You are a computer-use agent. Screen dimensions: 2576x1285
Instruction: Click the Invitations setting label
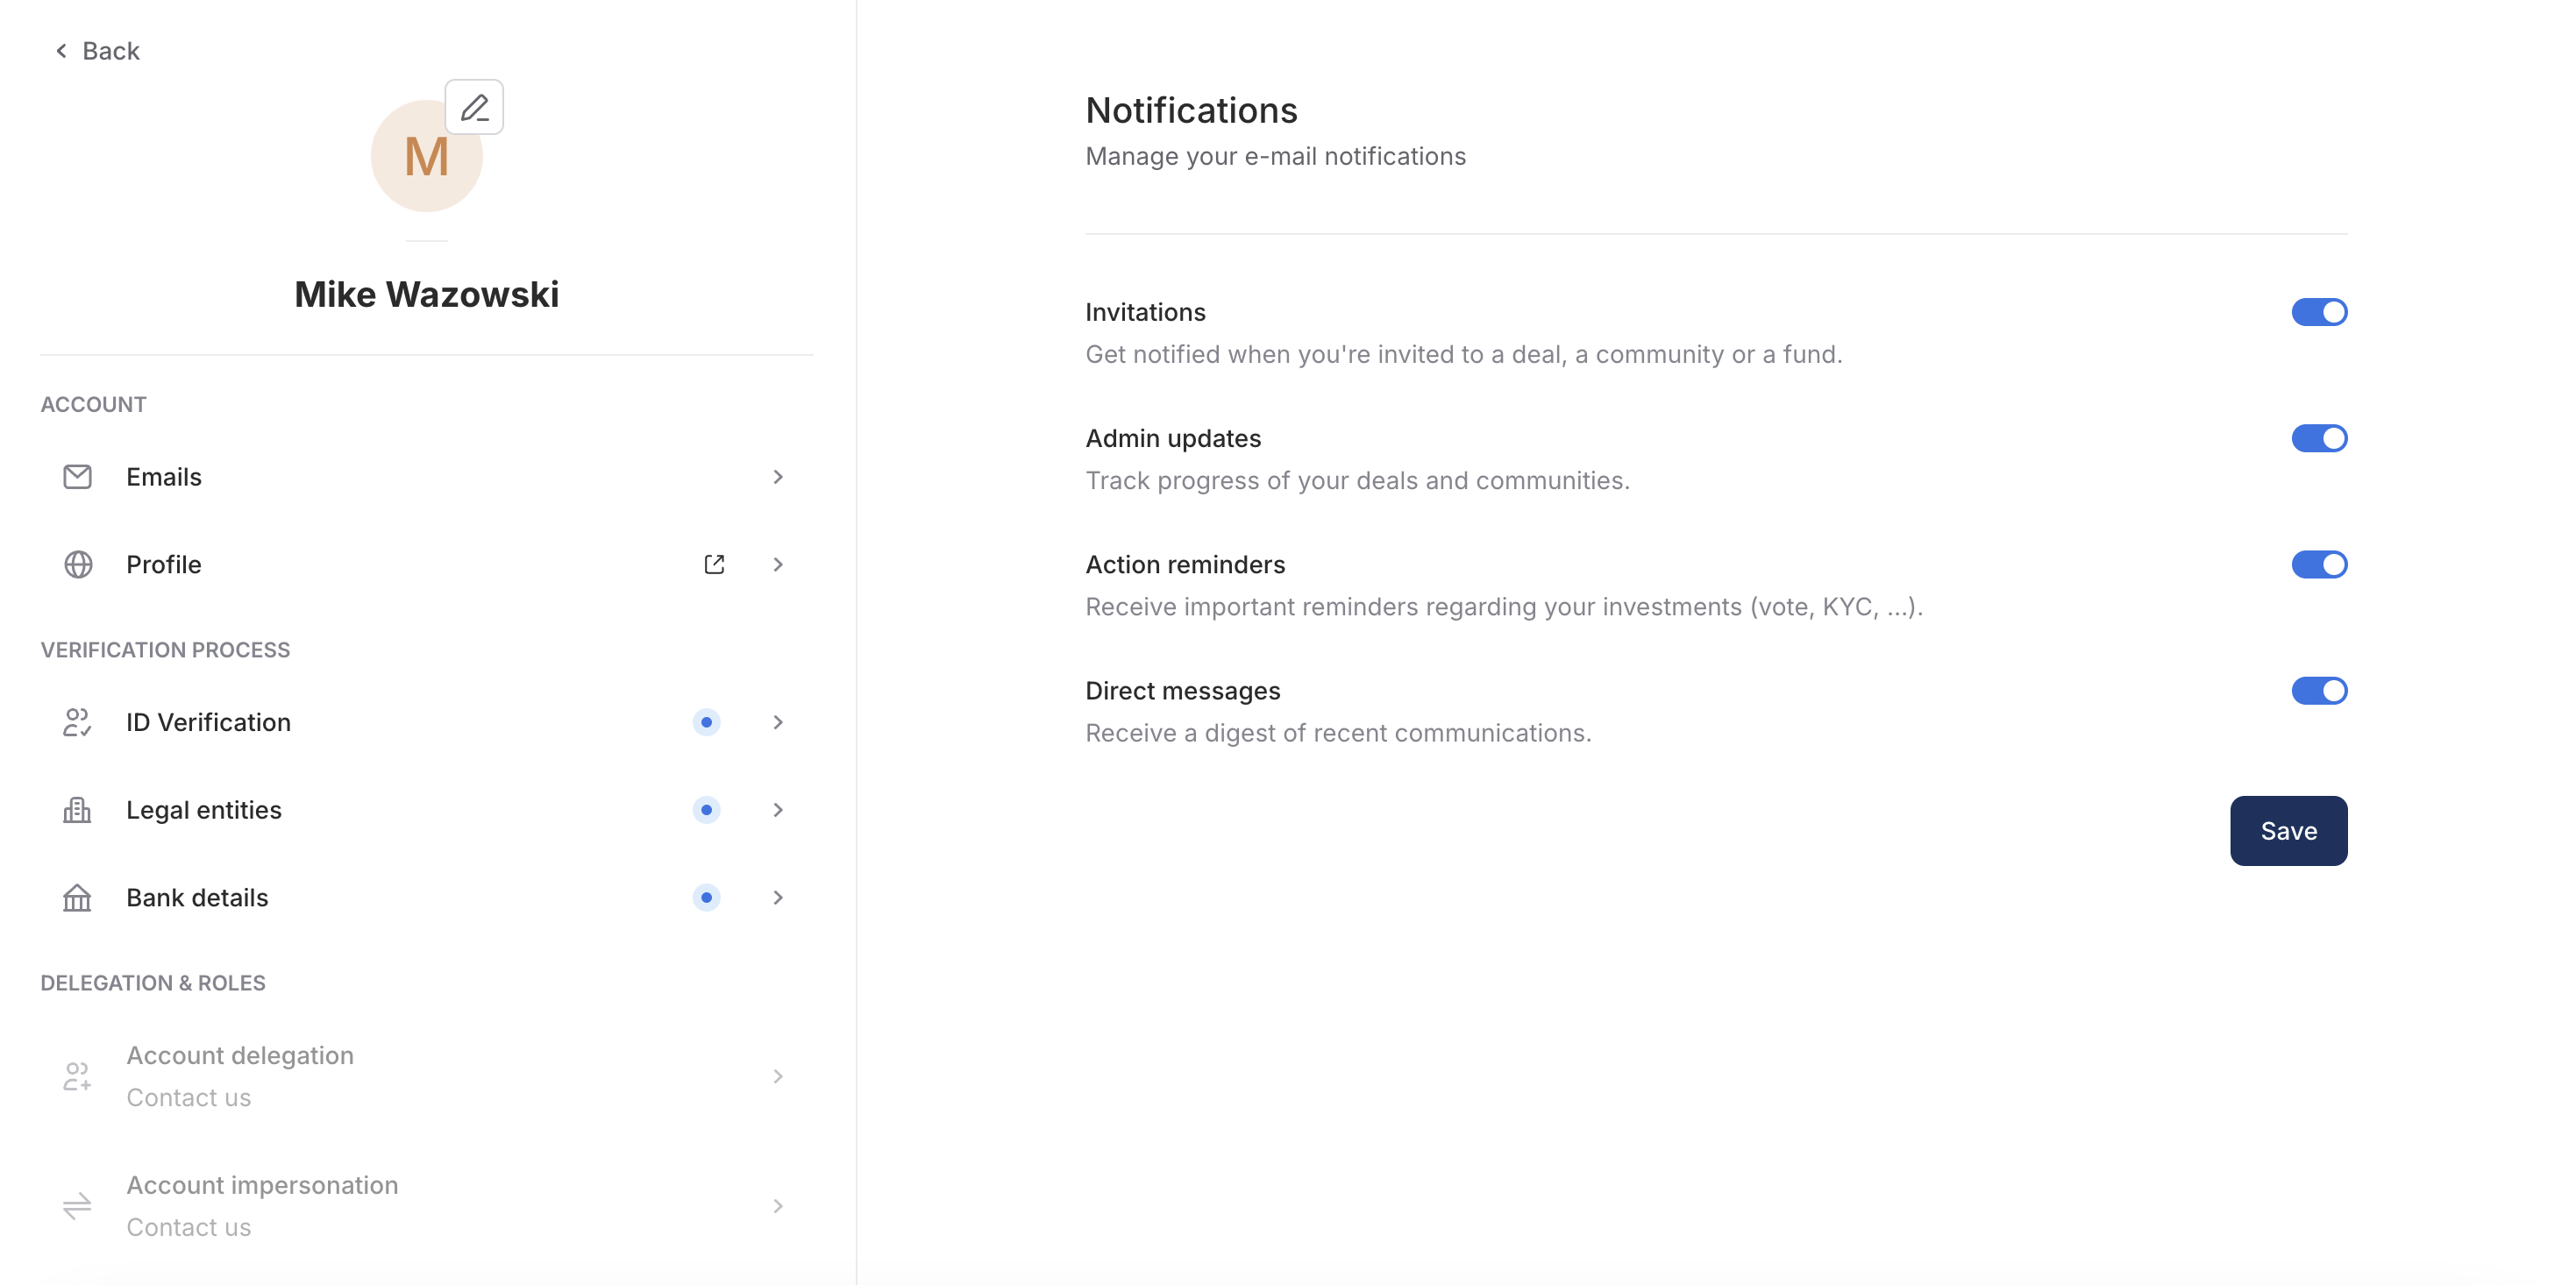point(1145,312)
